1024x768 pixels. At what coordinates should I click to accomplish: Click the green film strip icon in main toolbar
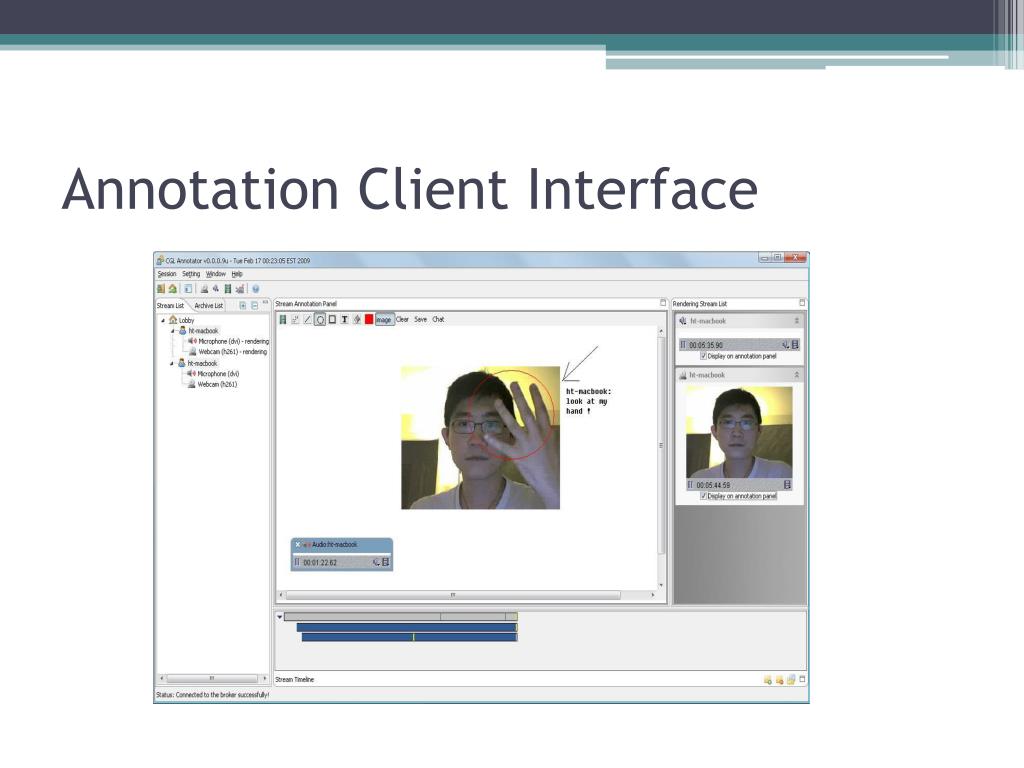(x=228, y=289)
